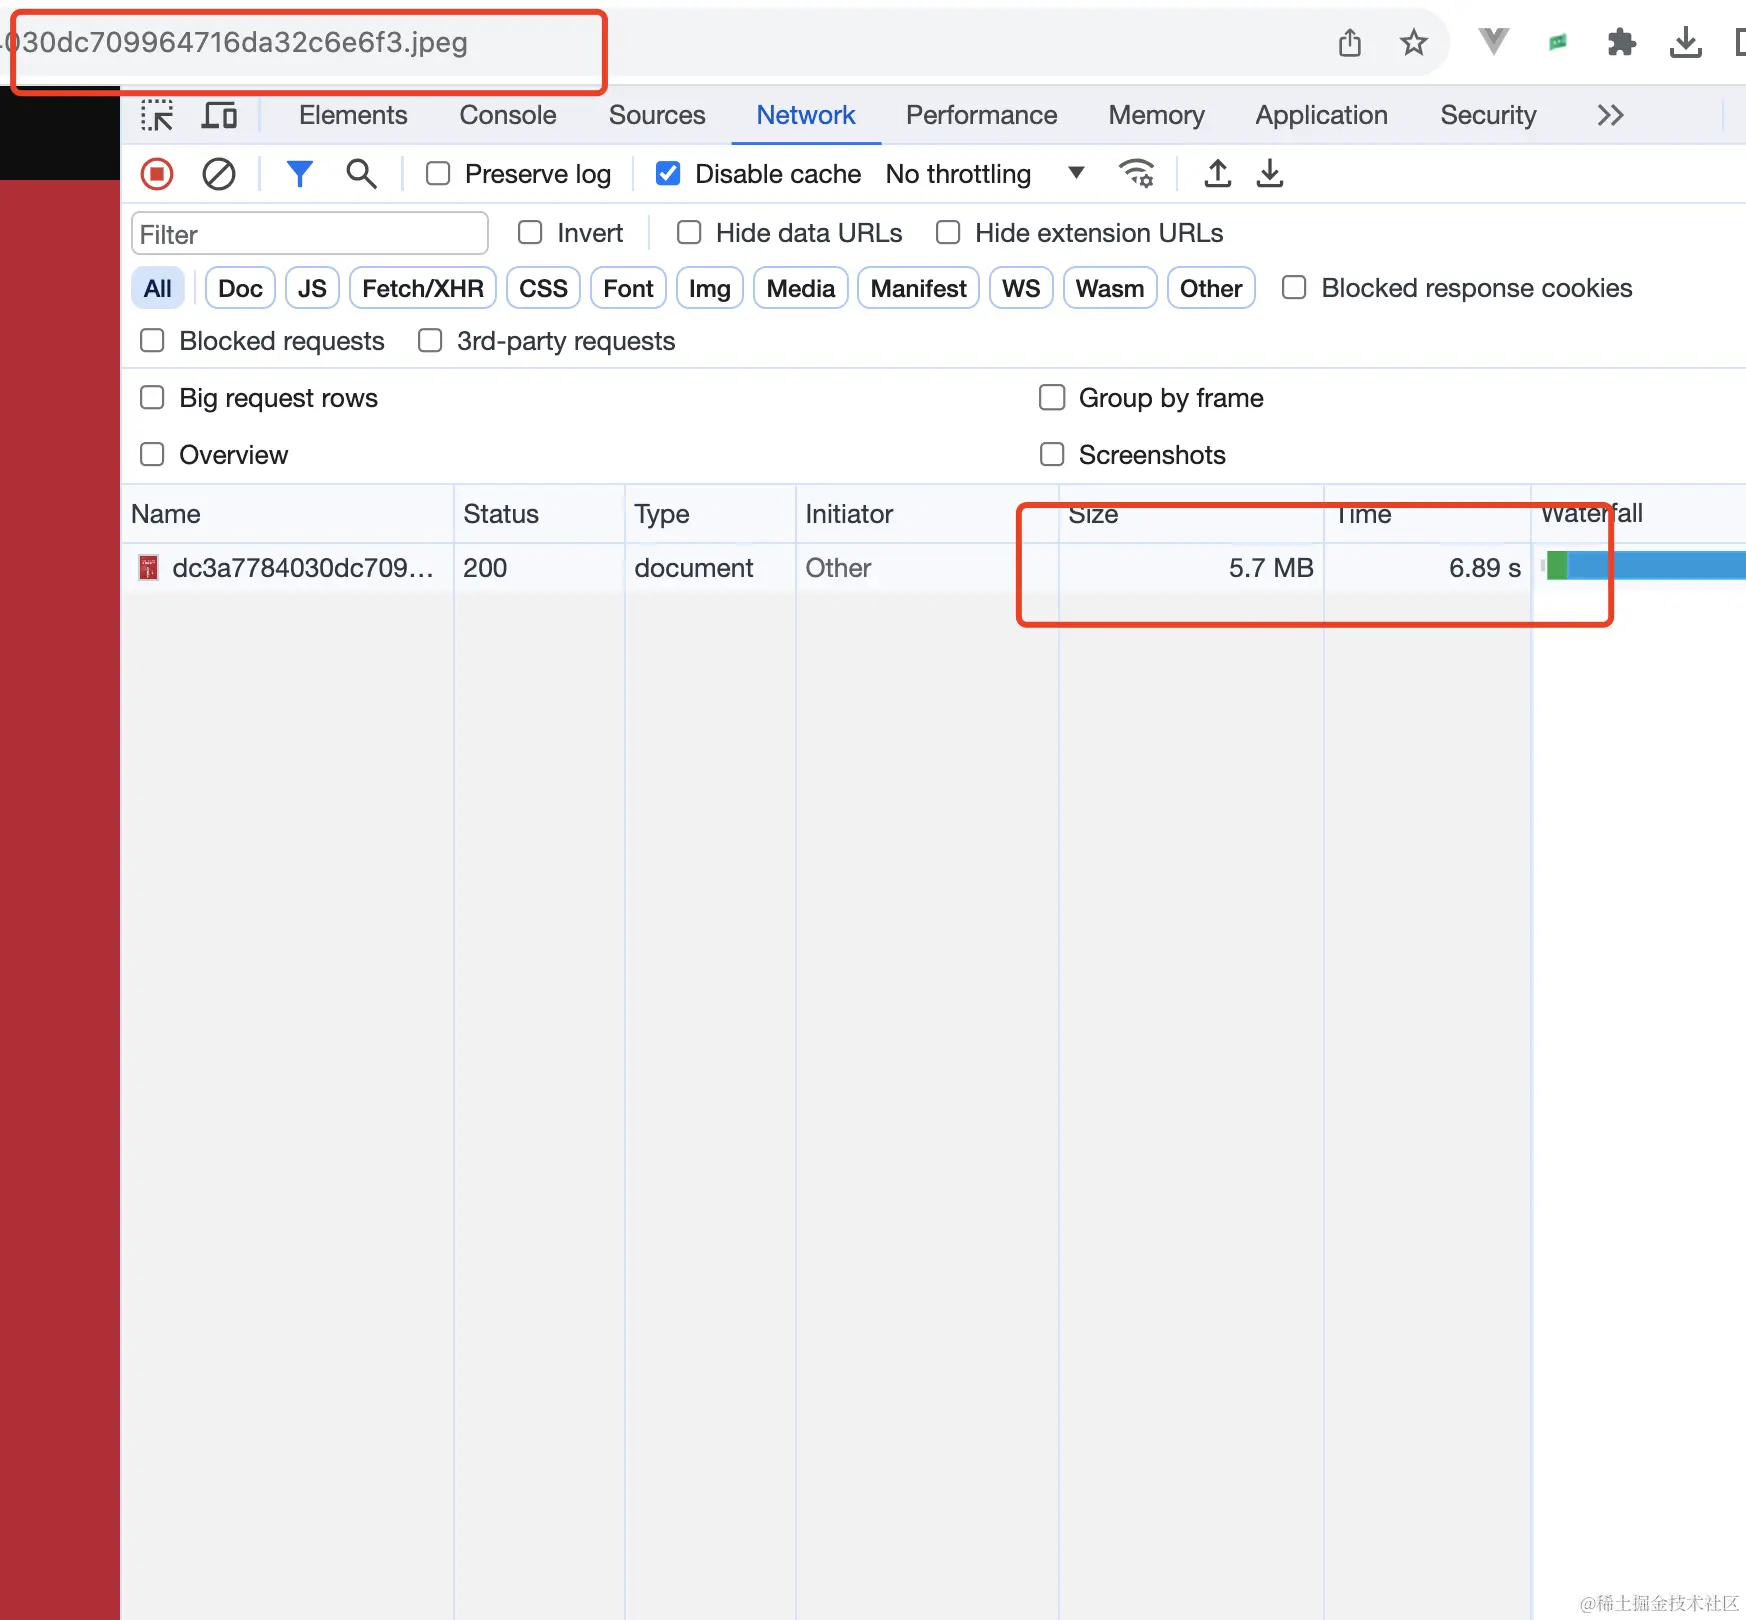The image size is (1746, 1620).
Task: Filter requests by Manifest type
Action: click(918, 288)
